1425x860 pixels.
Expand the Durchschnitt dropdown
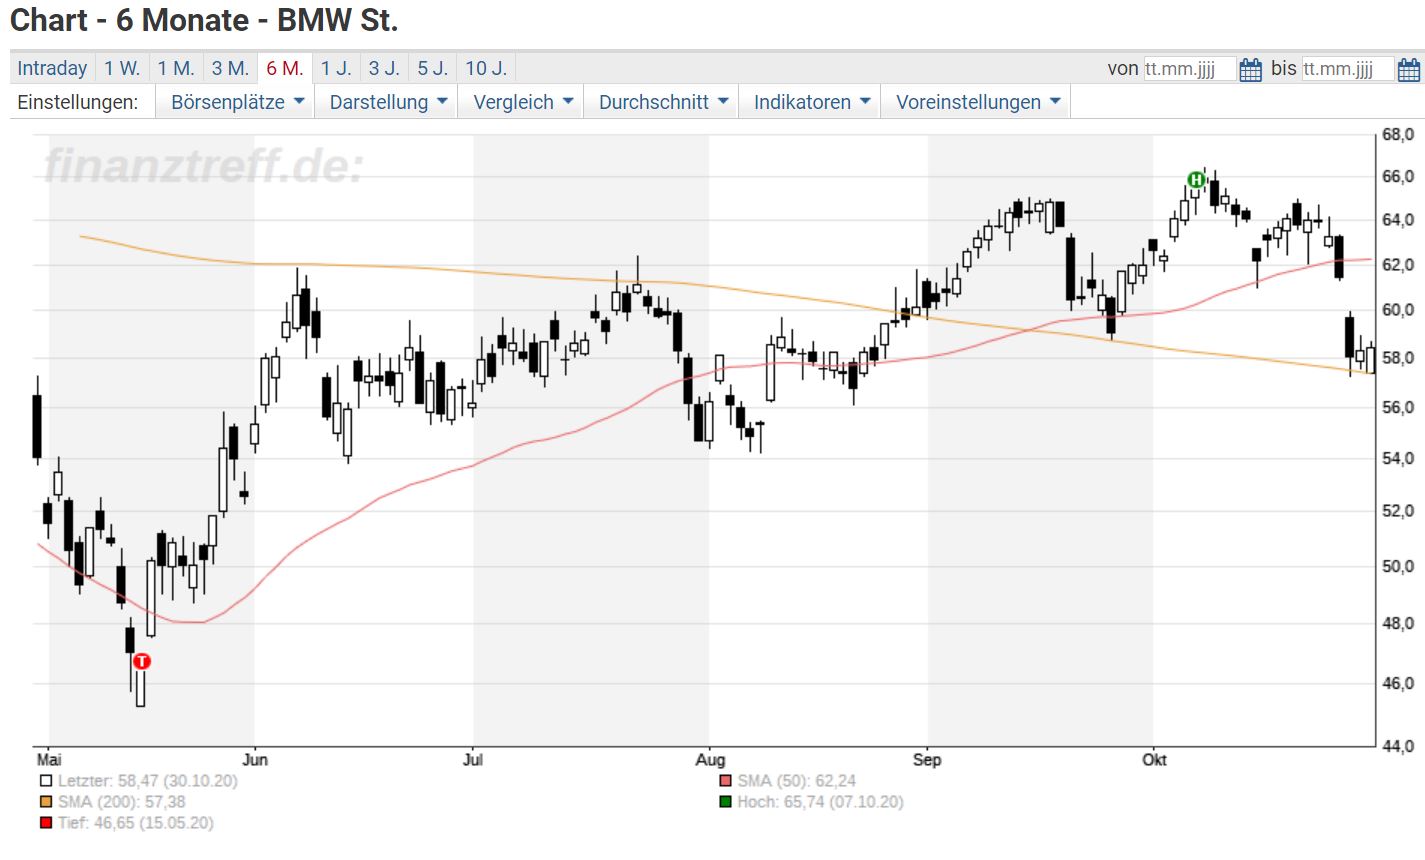(662, 102)
